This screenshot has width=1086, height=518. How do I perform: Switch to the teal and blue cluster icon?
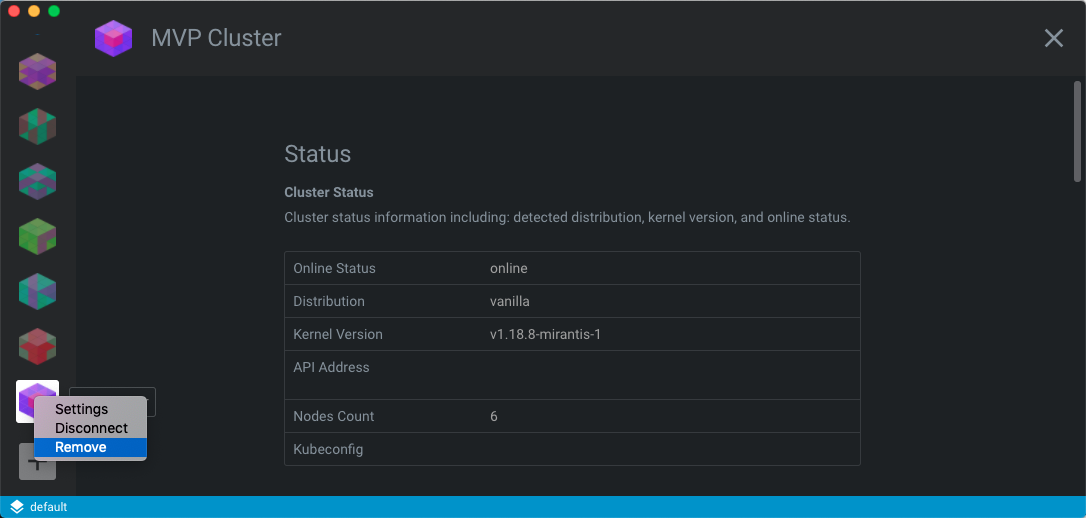pyautogui.click(x=37, y=291)
